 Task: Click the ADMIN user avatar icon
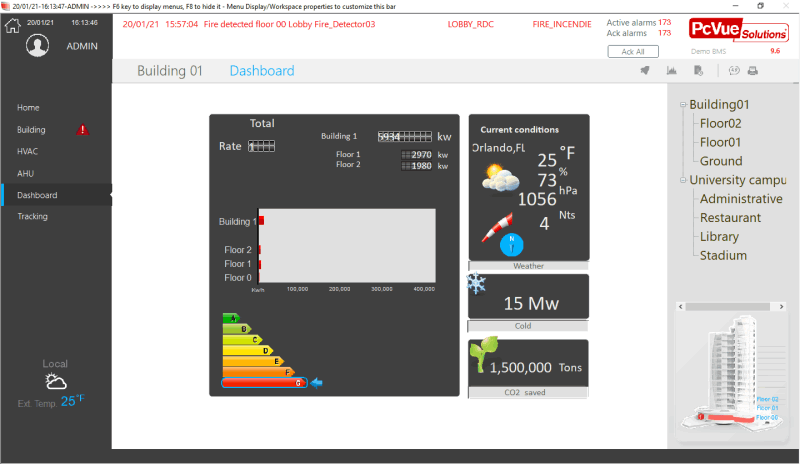pyautogui.click(x=39, y=46)
